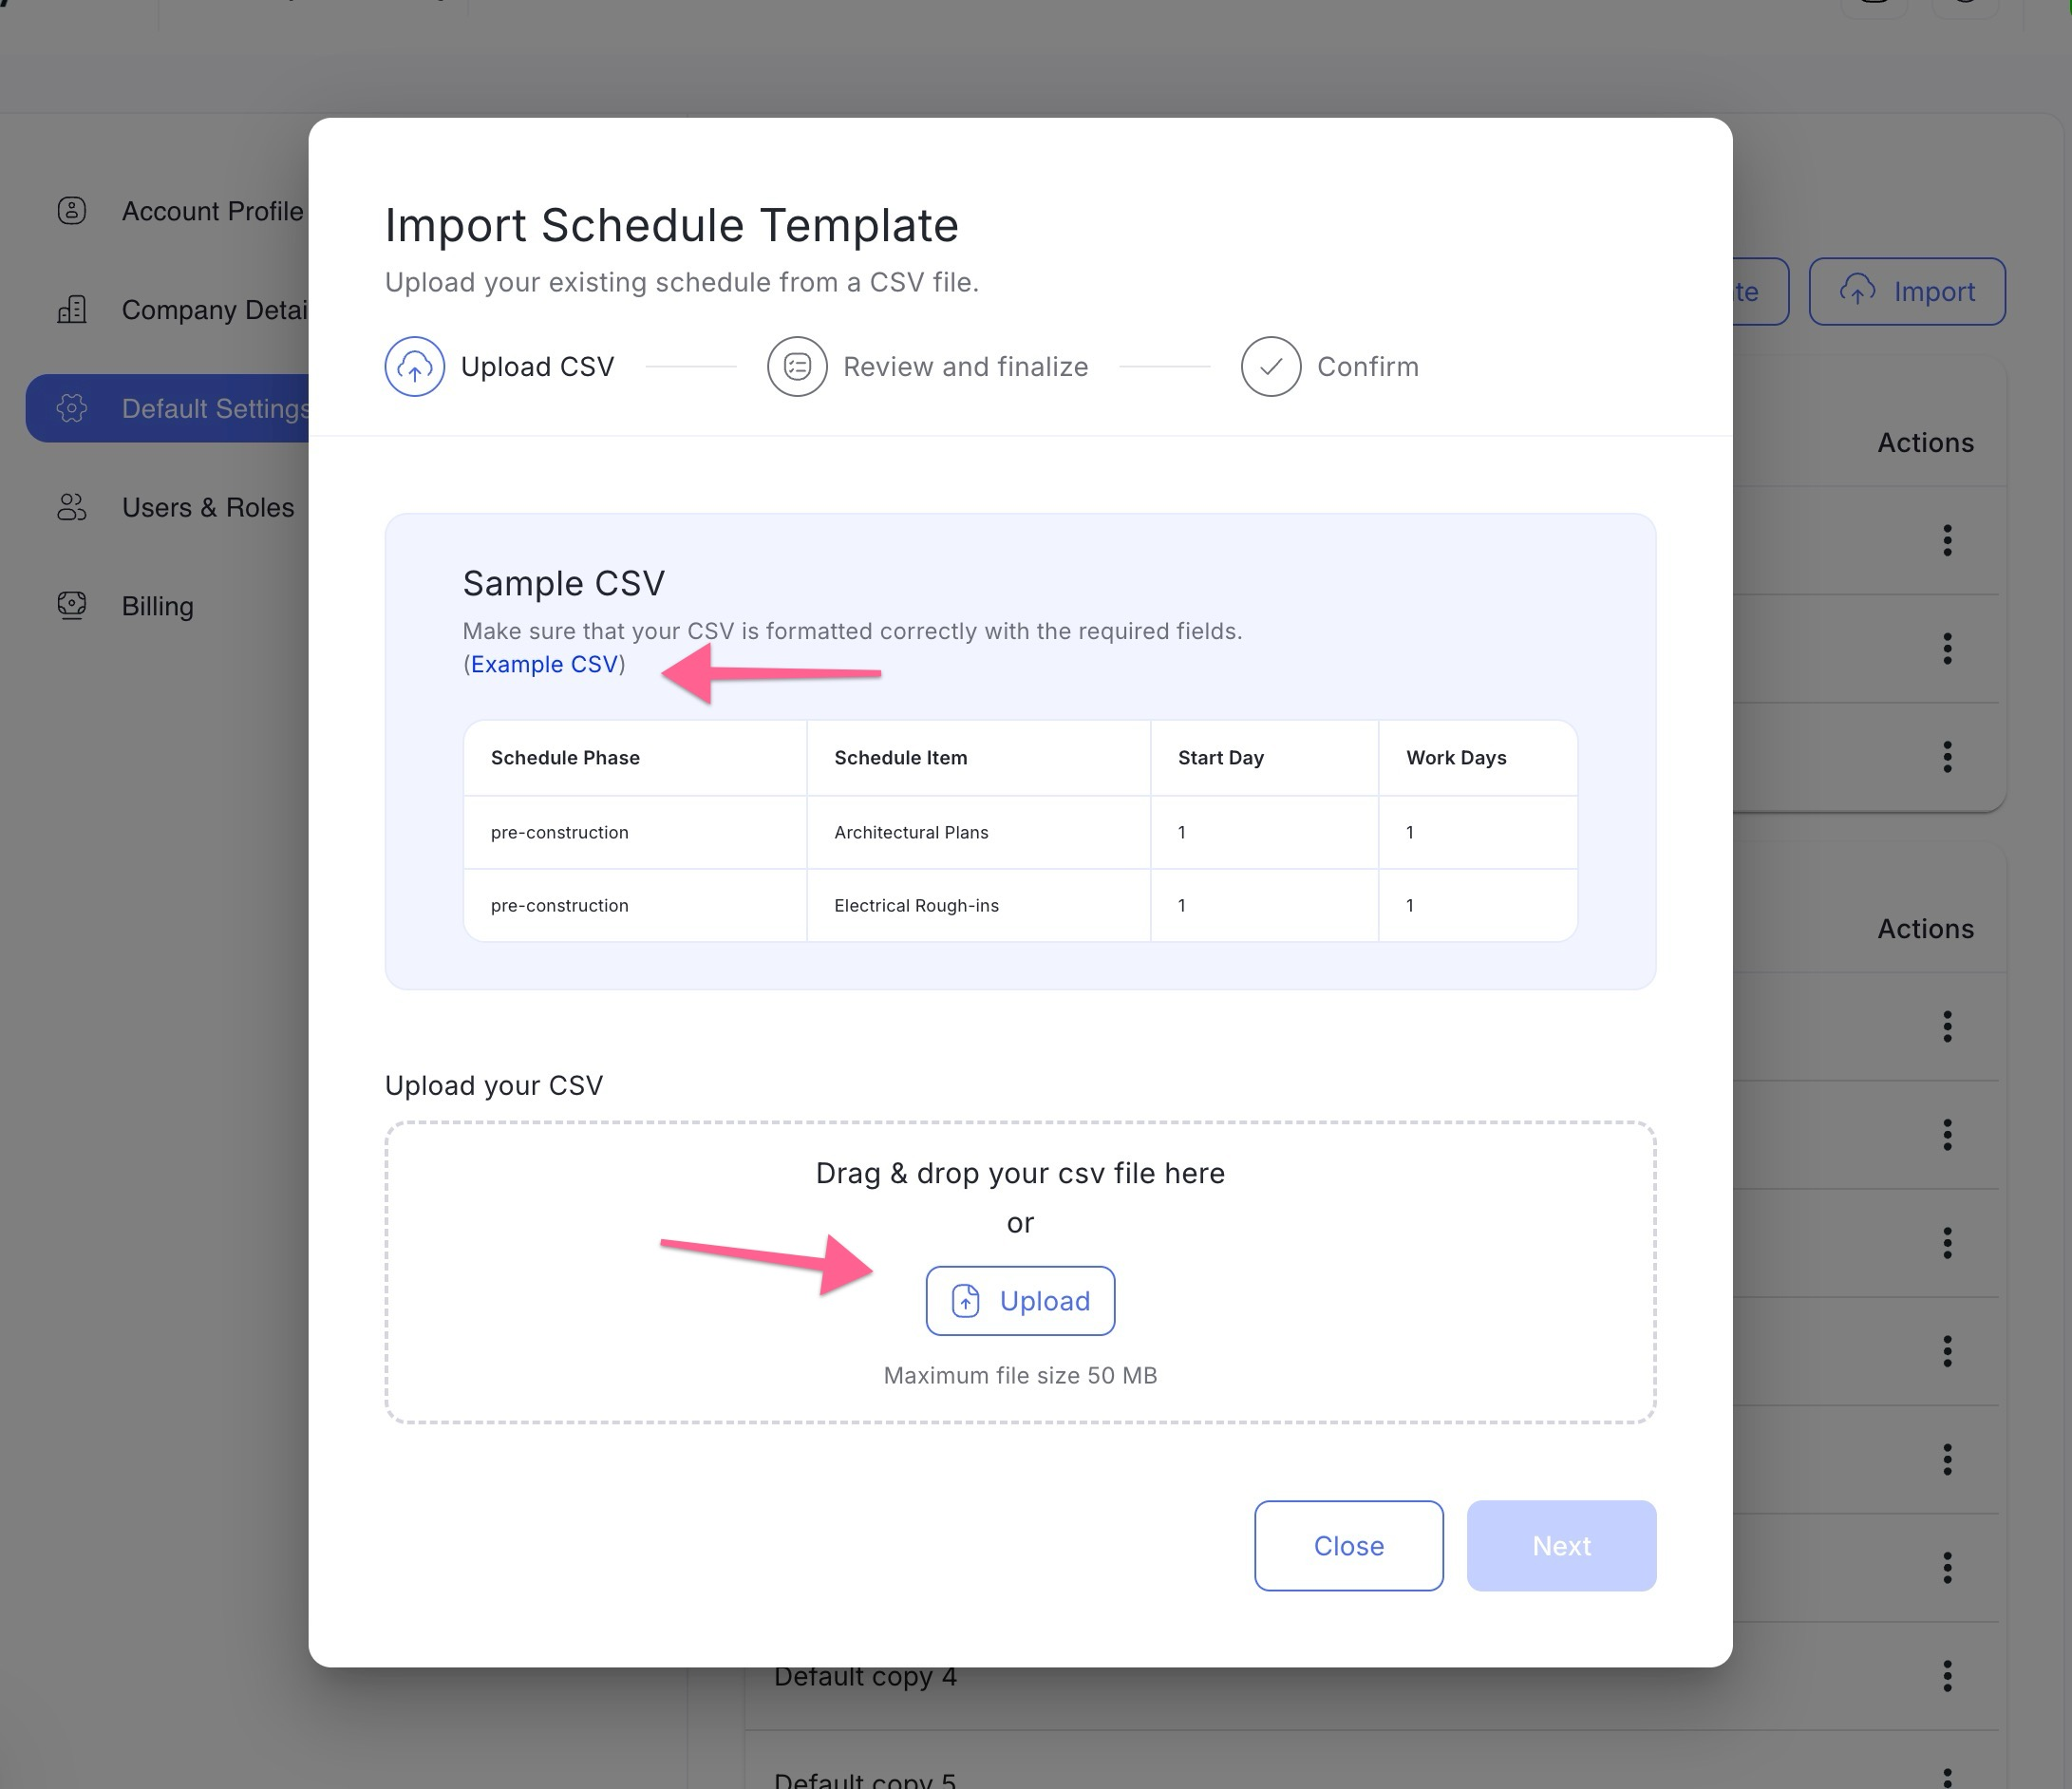This screenshot has height=1789, width=2072.
Task: Close the Import Schedule Template dialog
Action: (1348, 1546)
